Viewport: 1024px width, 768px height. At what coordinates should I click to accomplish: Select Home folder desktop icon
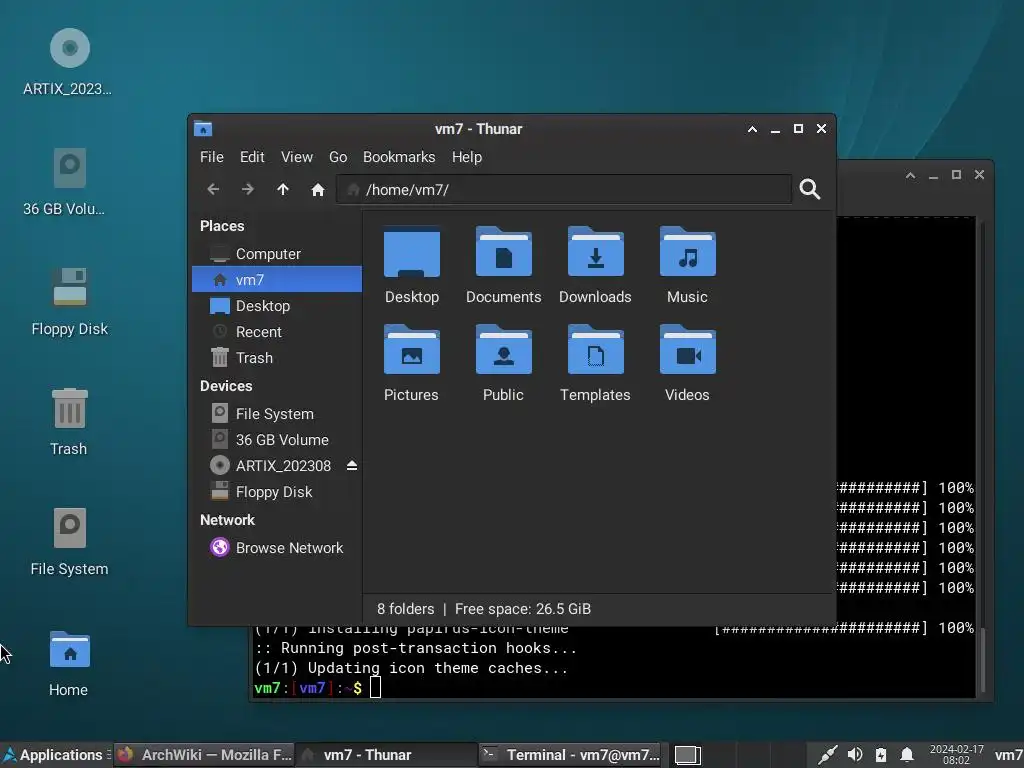(69, 663)
